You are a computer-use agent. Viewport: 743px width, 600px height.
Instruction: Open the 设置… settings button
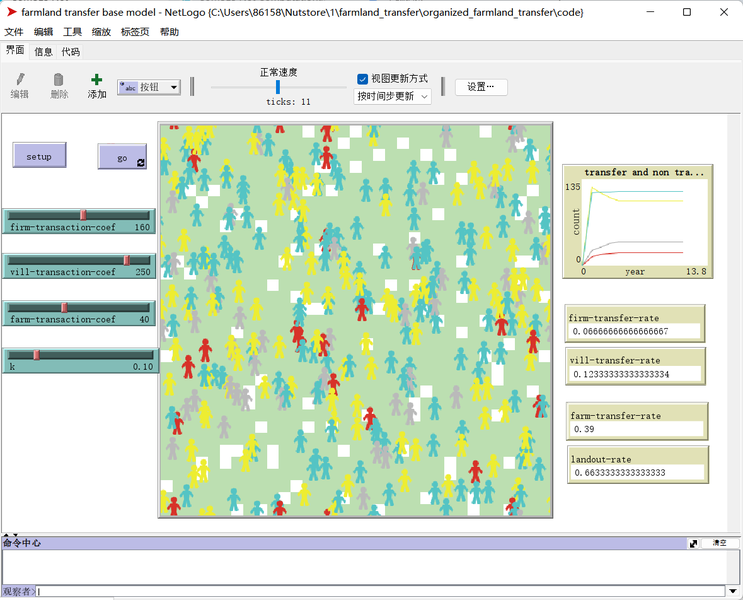pyautogui.click(x=481, y=87)
